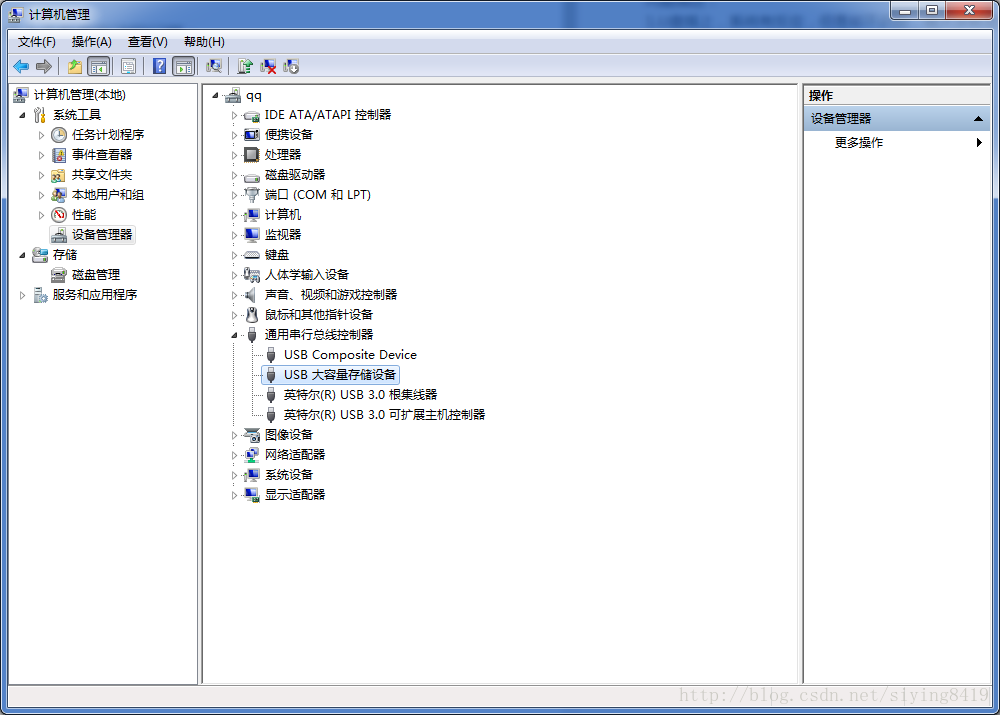Click the Performance monitor icon
This screenshot has height=715, width=1000.
click(x=59, y=215)
